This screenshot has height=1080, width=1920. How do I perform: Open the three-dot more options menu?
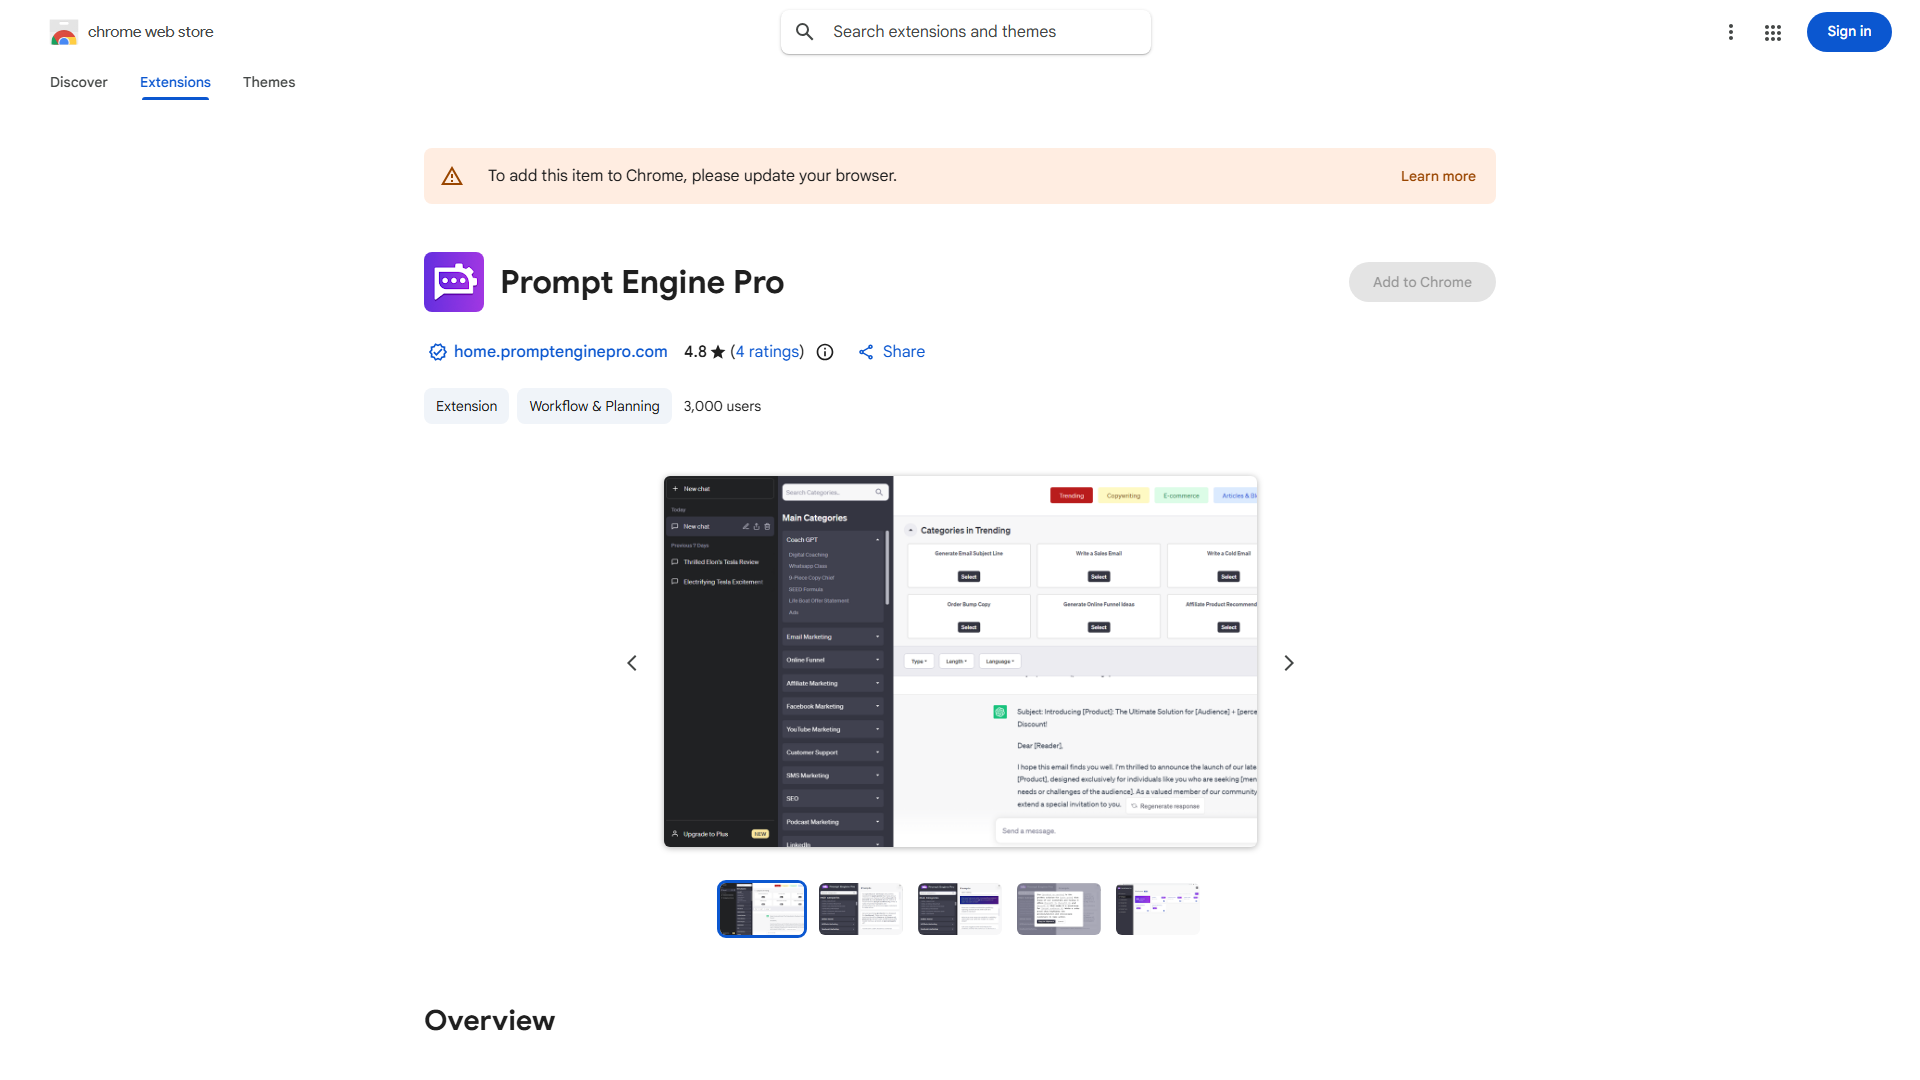pyautogui.click(x=1731, y=32)
